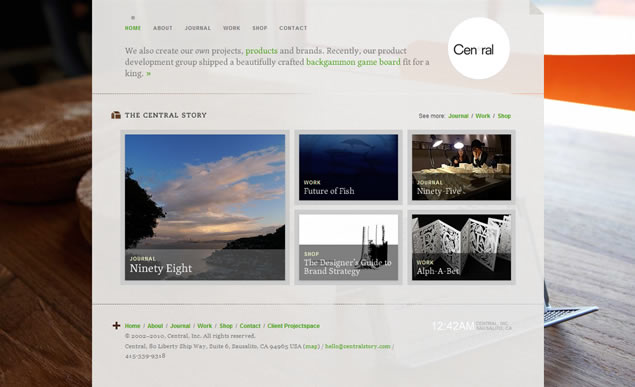Click the phone number 415-339-9318
The image size is (635, 387).
point(145,356)
